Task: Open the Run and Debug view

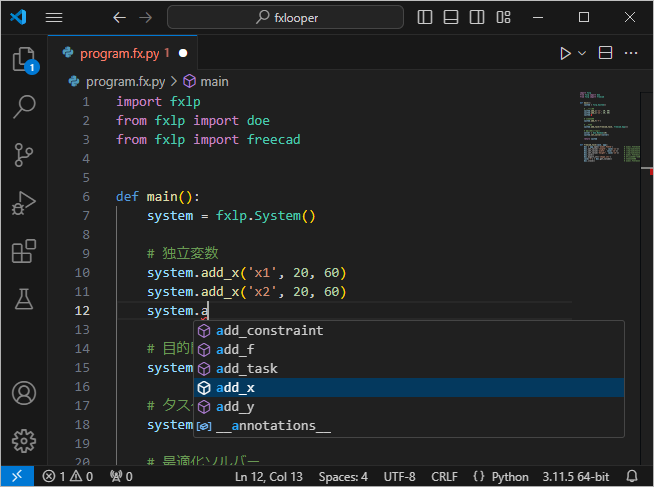Action: 24,202
